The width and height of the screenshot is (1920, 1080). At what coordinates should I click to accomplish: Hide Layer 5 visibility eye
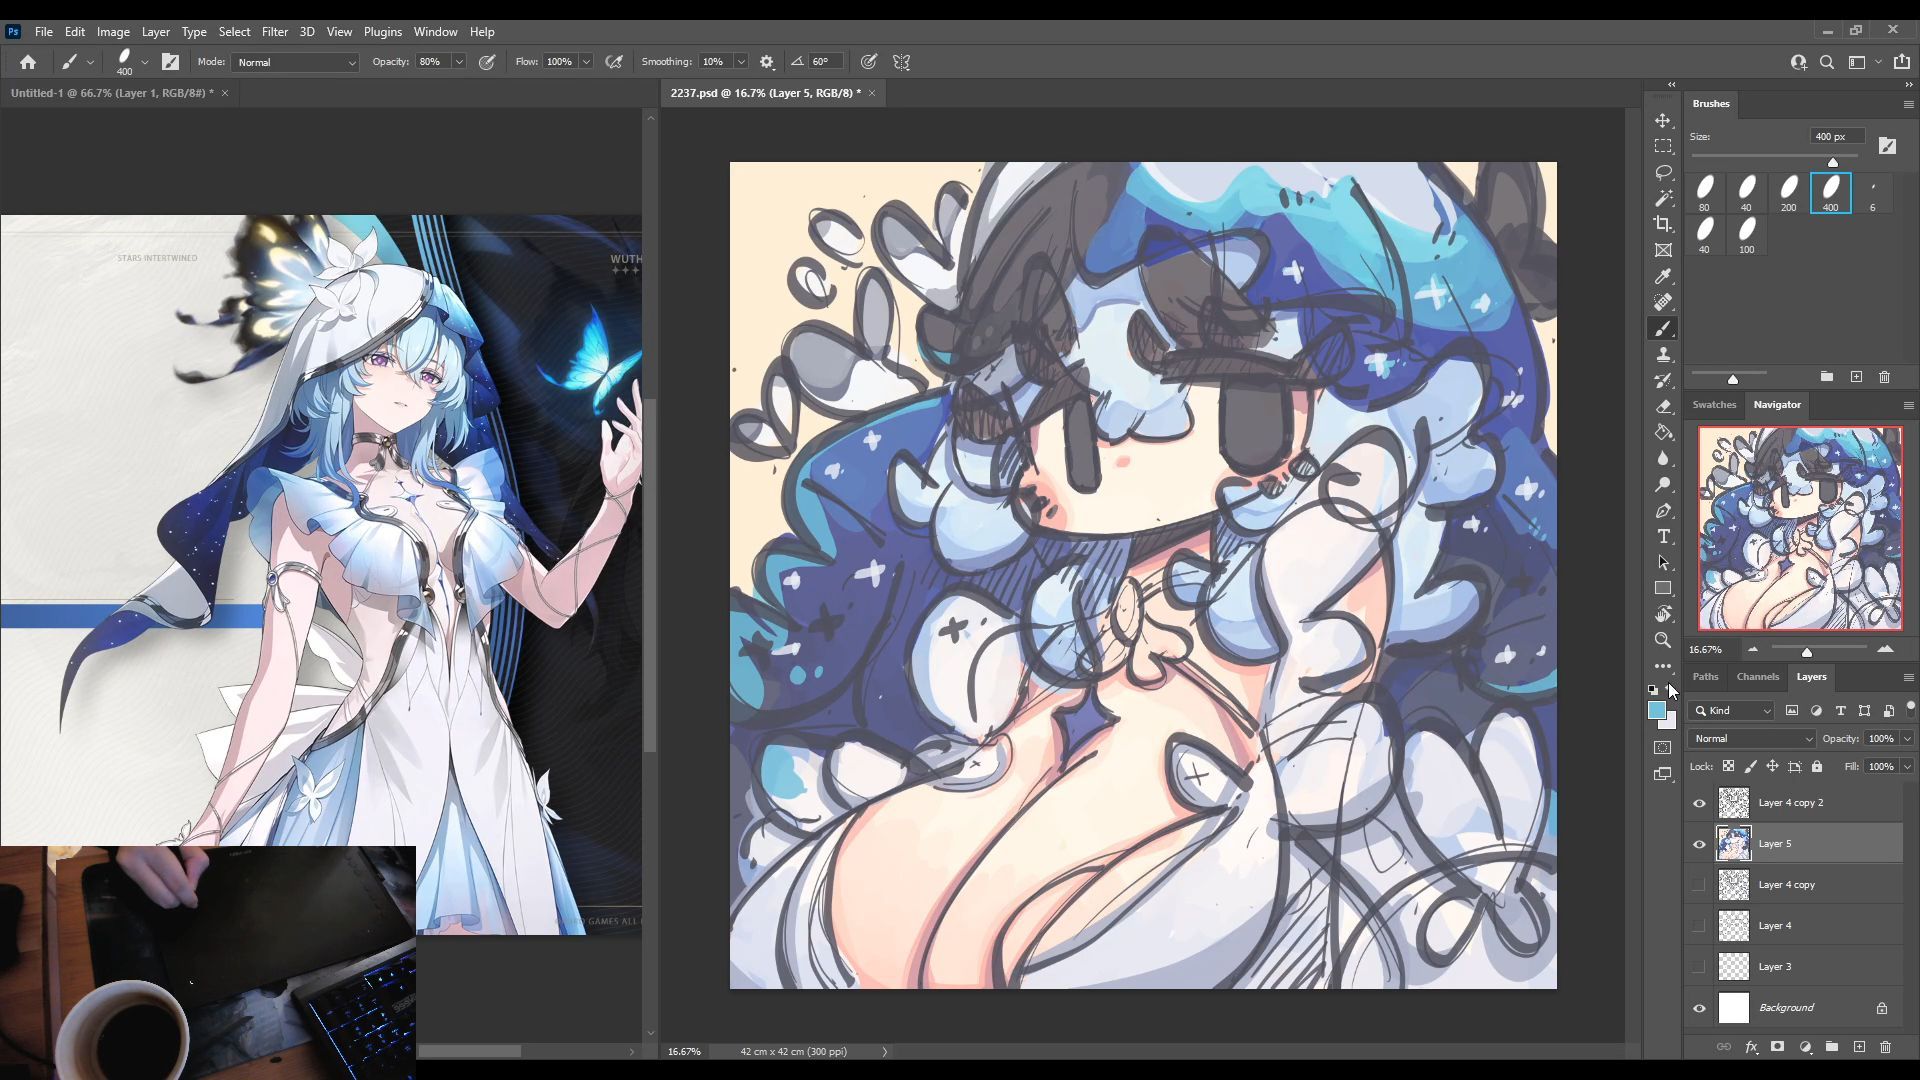click(x=1699, y=844)
